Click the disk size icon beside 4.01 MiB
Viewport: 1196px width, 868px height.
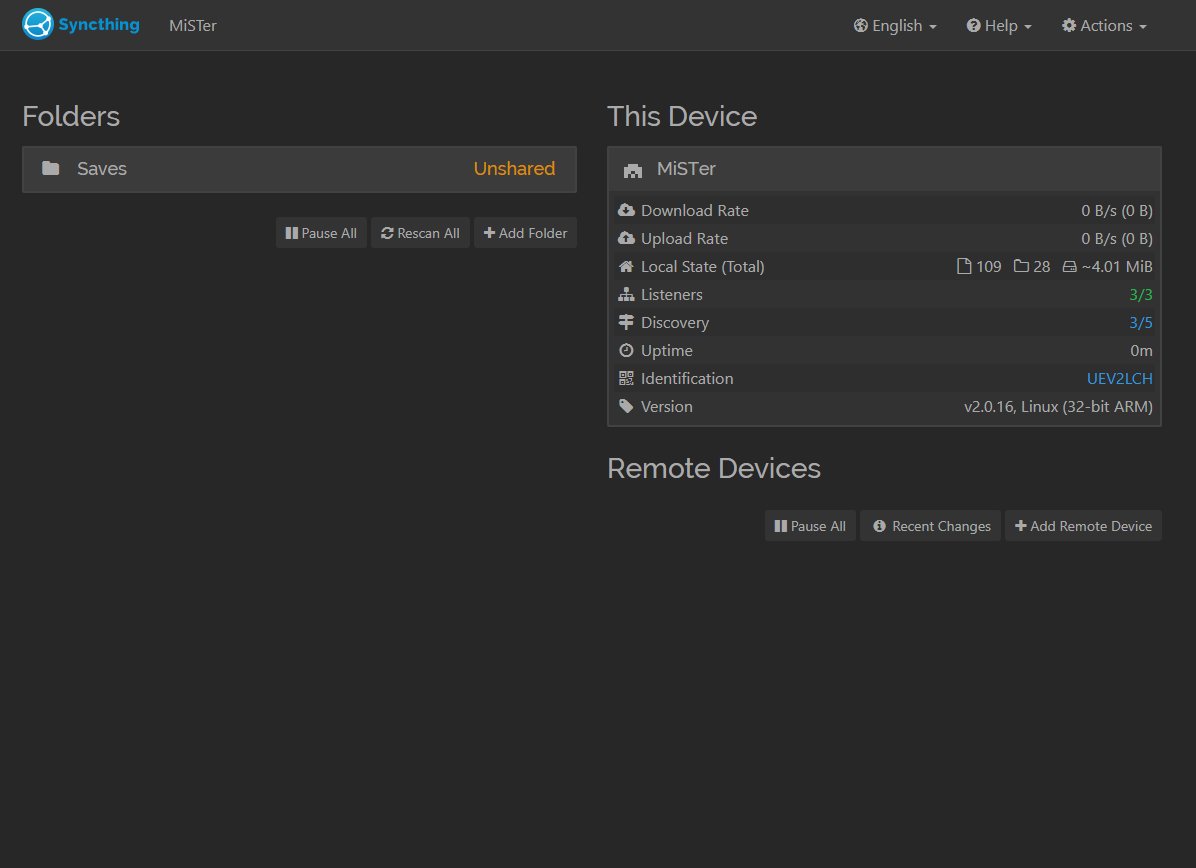[1069, 266]
